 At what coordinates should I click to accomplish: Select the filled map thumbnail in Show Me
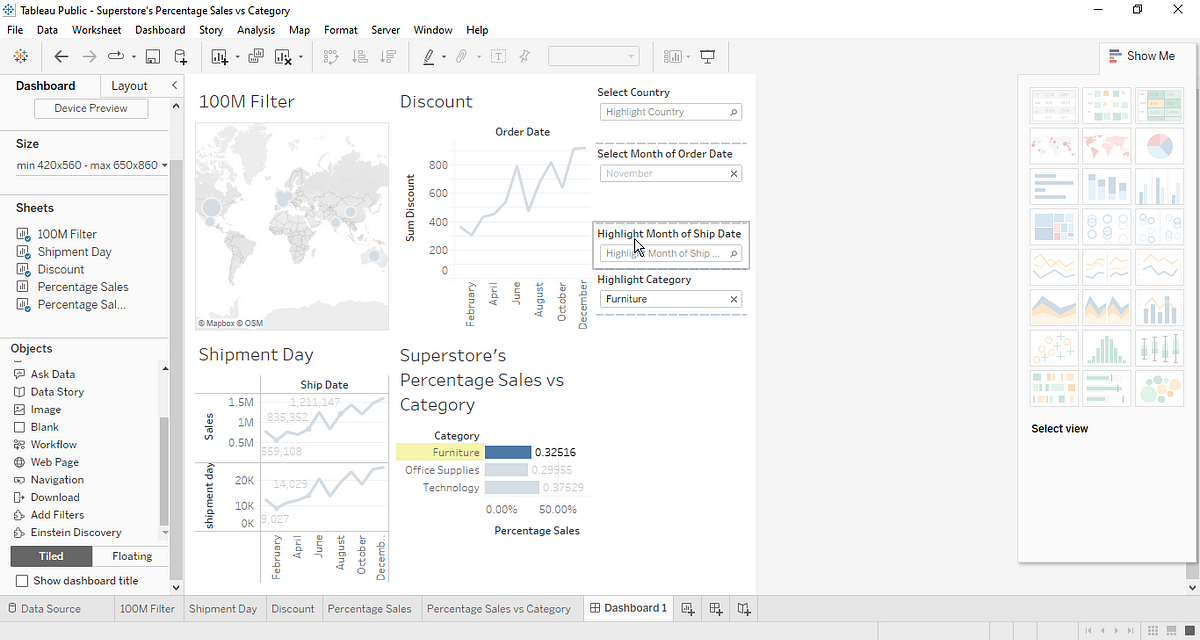pos(1106,146)
